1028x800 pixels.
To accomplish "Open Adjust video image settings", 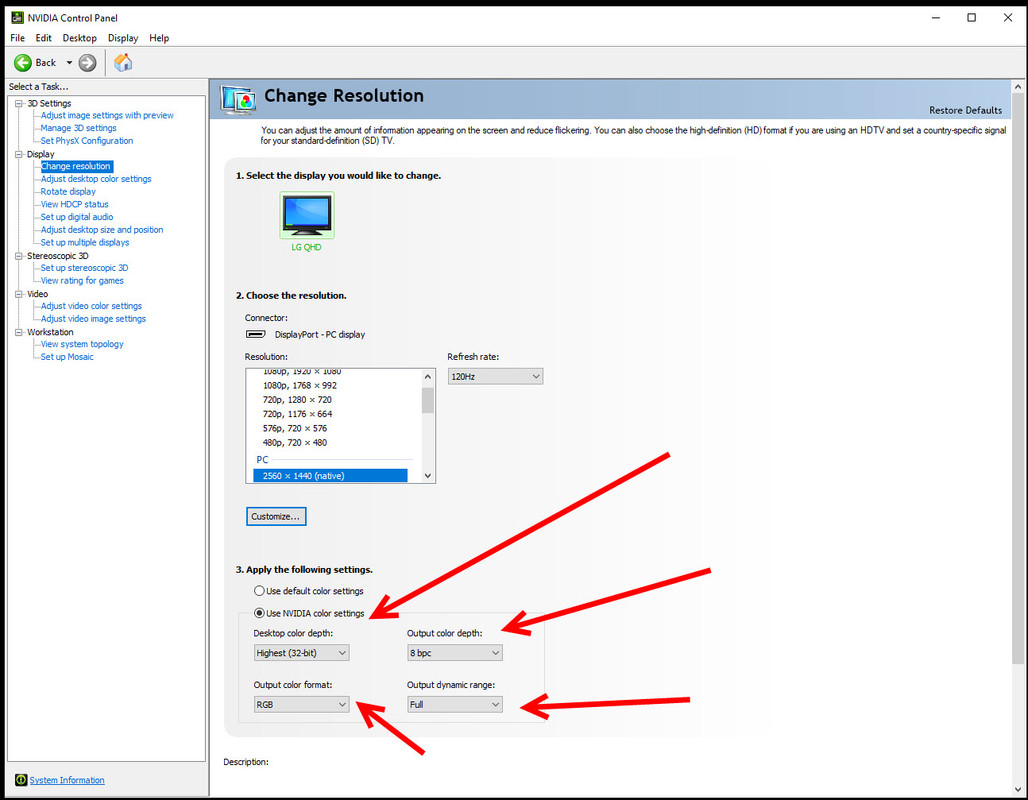I will 93,319.
